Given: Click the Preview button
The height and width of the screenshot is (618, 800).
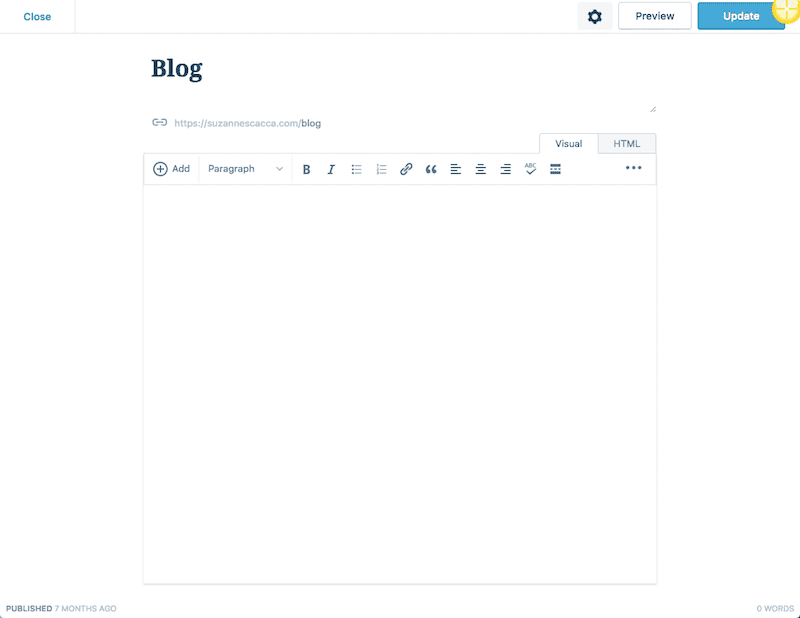Looking at the screenshot, I should [655, 16].
